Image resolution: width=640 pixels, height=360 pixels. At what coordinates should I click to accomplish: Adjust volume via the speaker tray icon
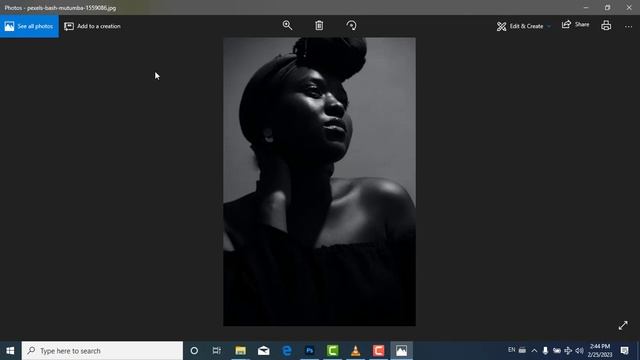(579, 351)
